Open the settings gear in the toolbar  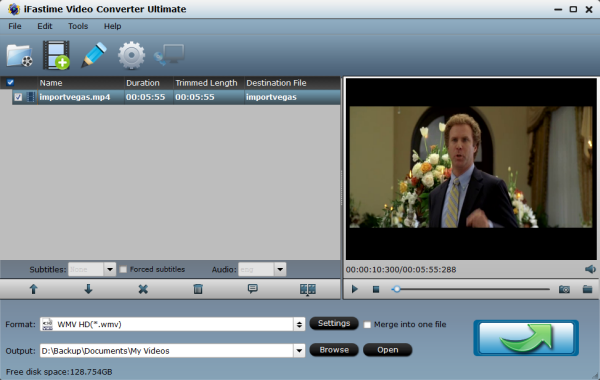click(131, 55)
